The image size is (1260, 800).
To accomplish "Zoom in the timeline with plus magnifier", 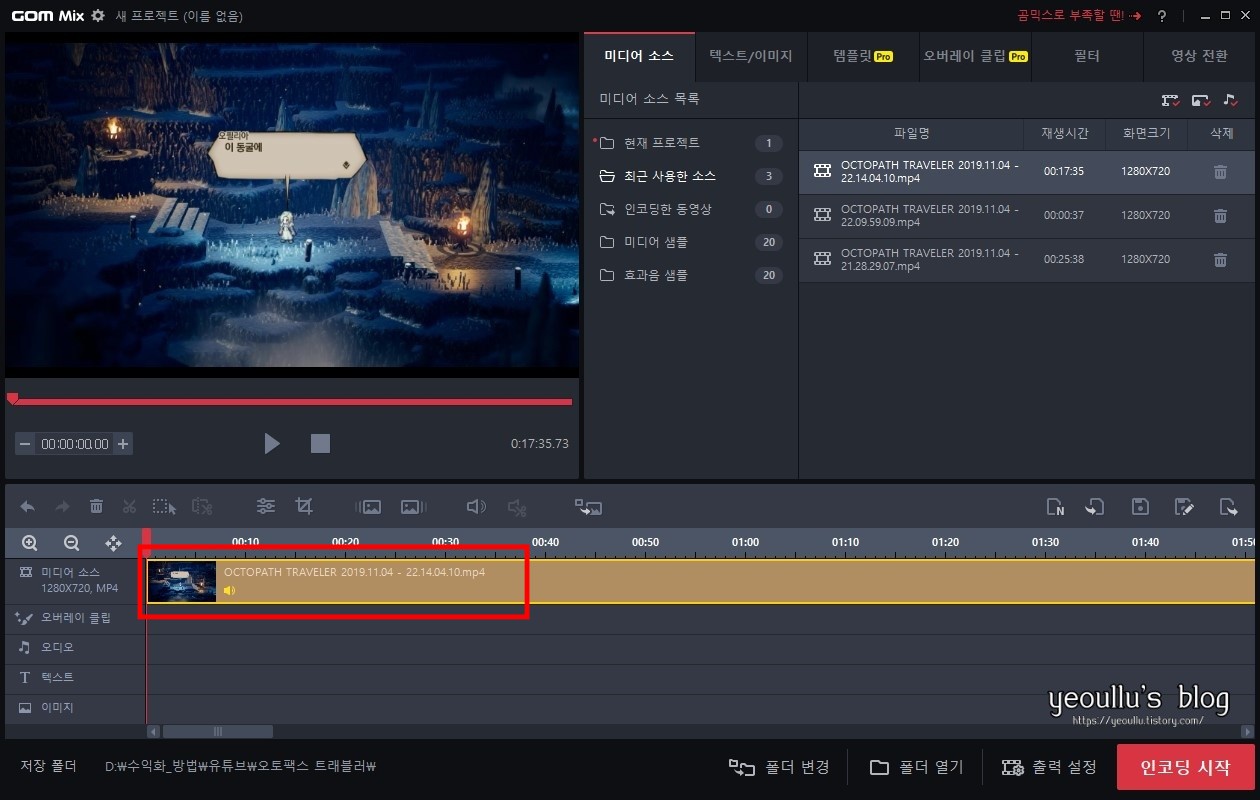I will pos(30,543).
